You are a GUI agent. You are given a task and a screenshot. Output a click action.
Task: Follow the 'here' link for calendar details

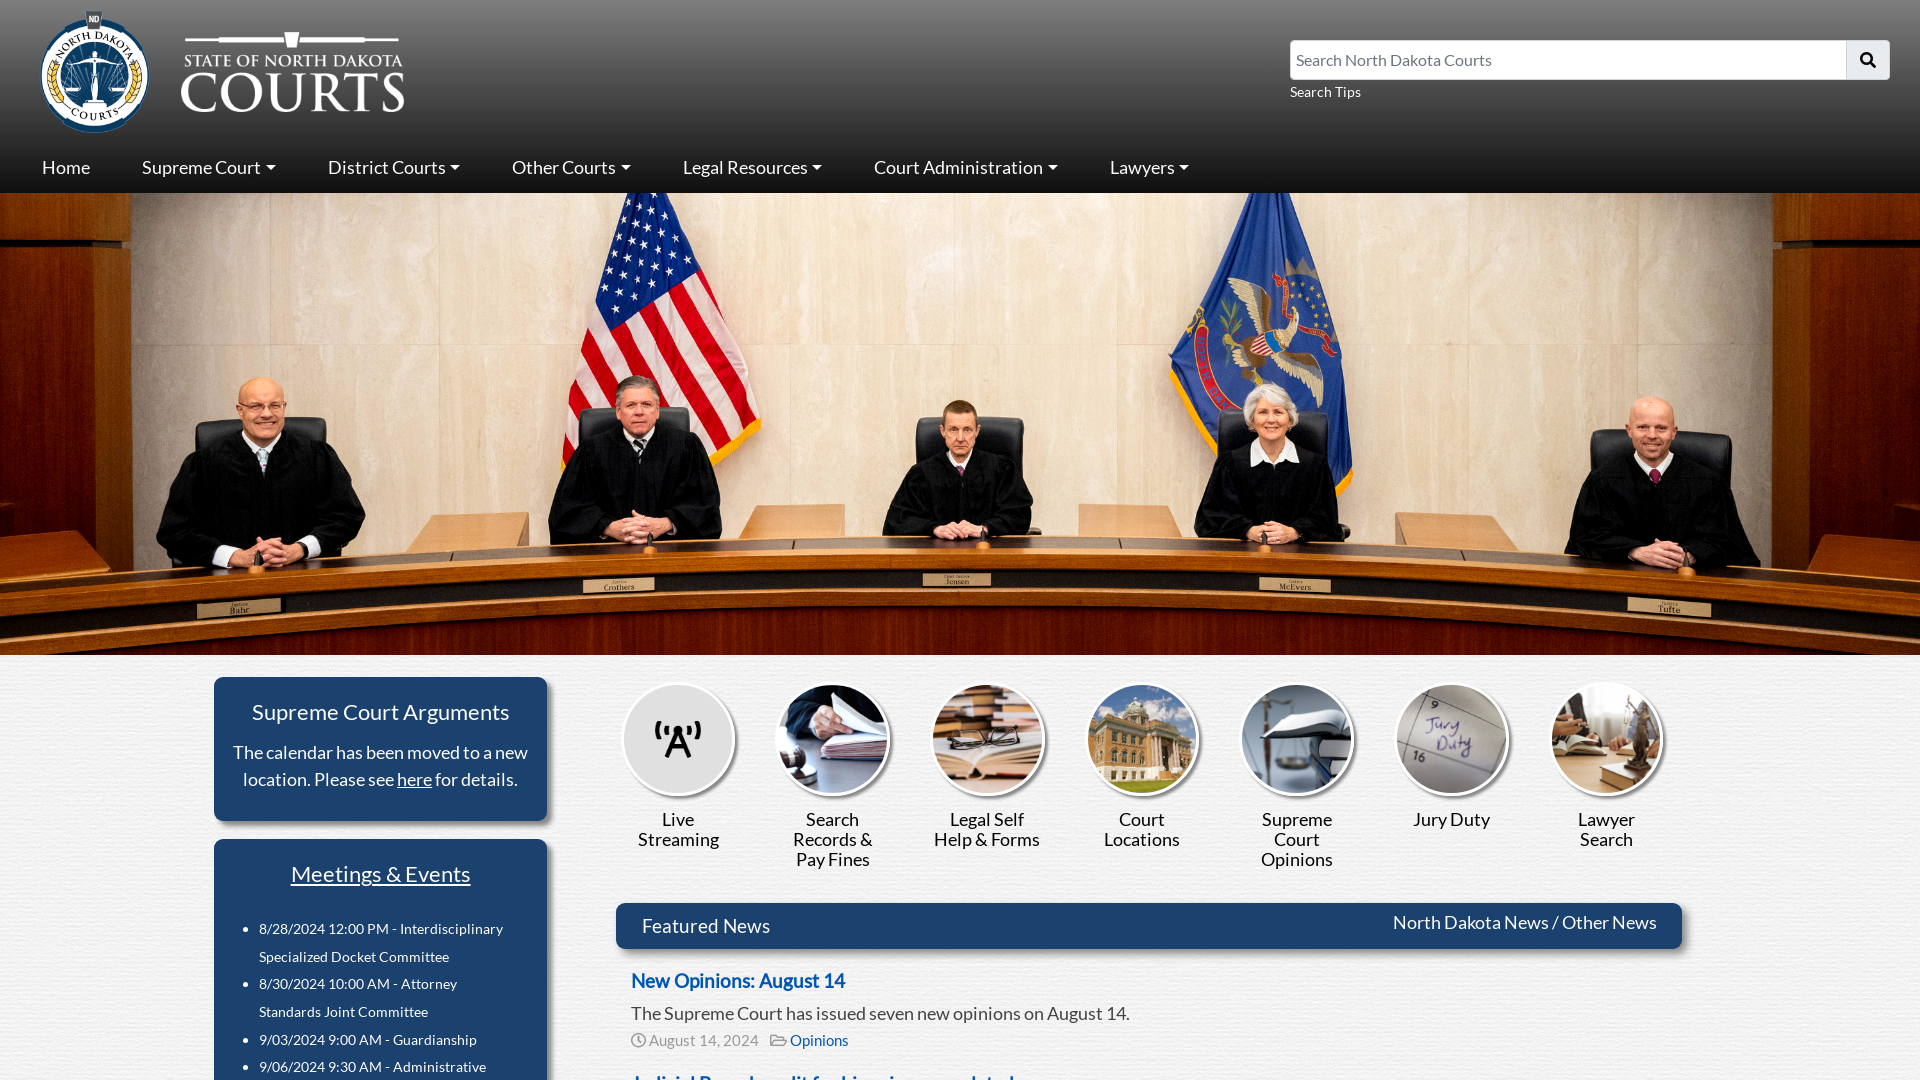click(414, 780)
